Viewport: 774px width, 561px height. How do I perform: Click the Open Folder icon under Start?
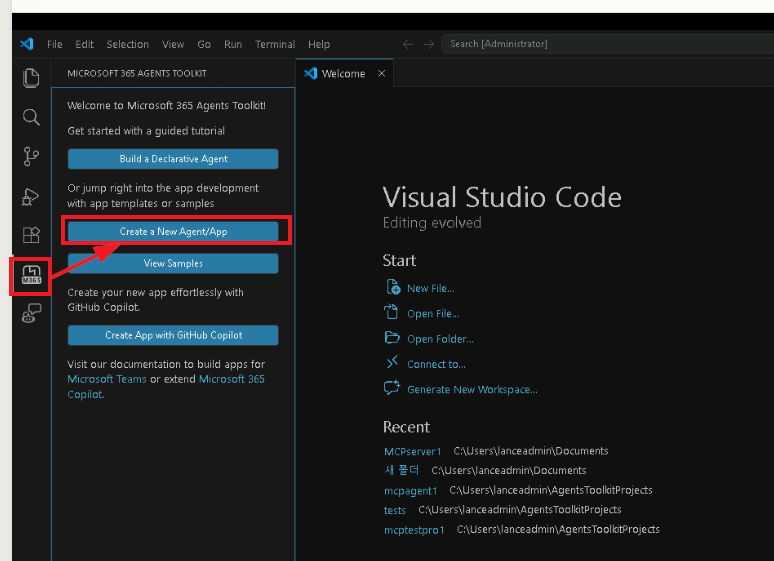392,338
